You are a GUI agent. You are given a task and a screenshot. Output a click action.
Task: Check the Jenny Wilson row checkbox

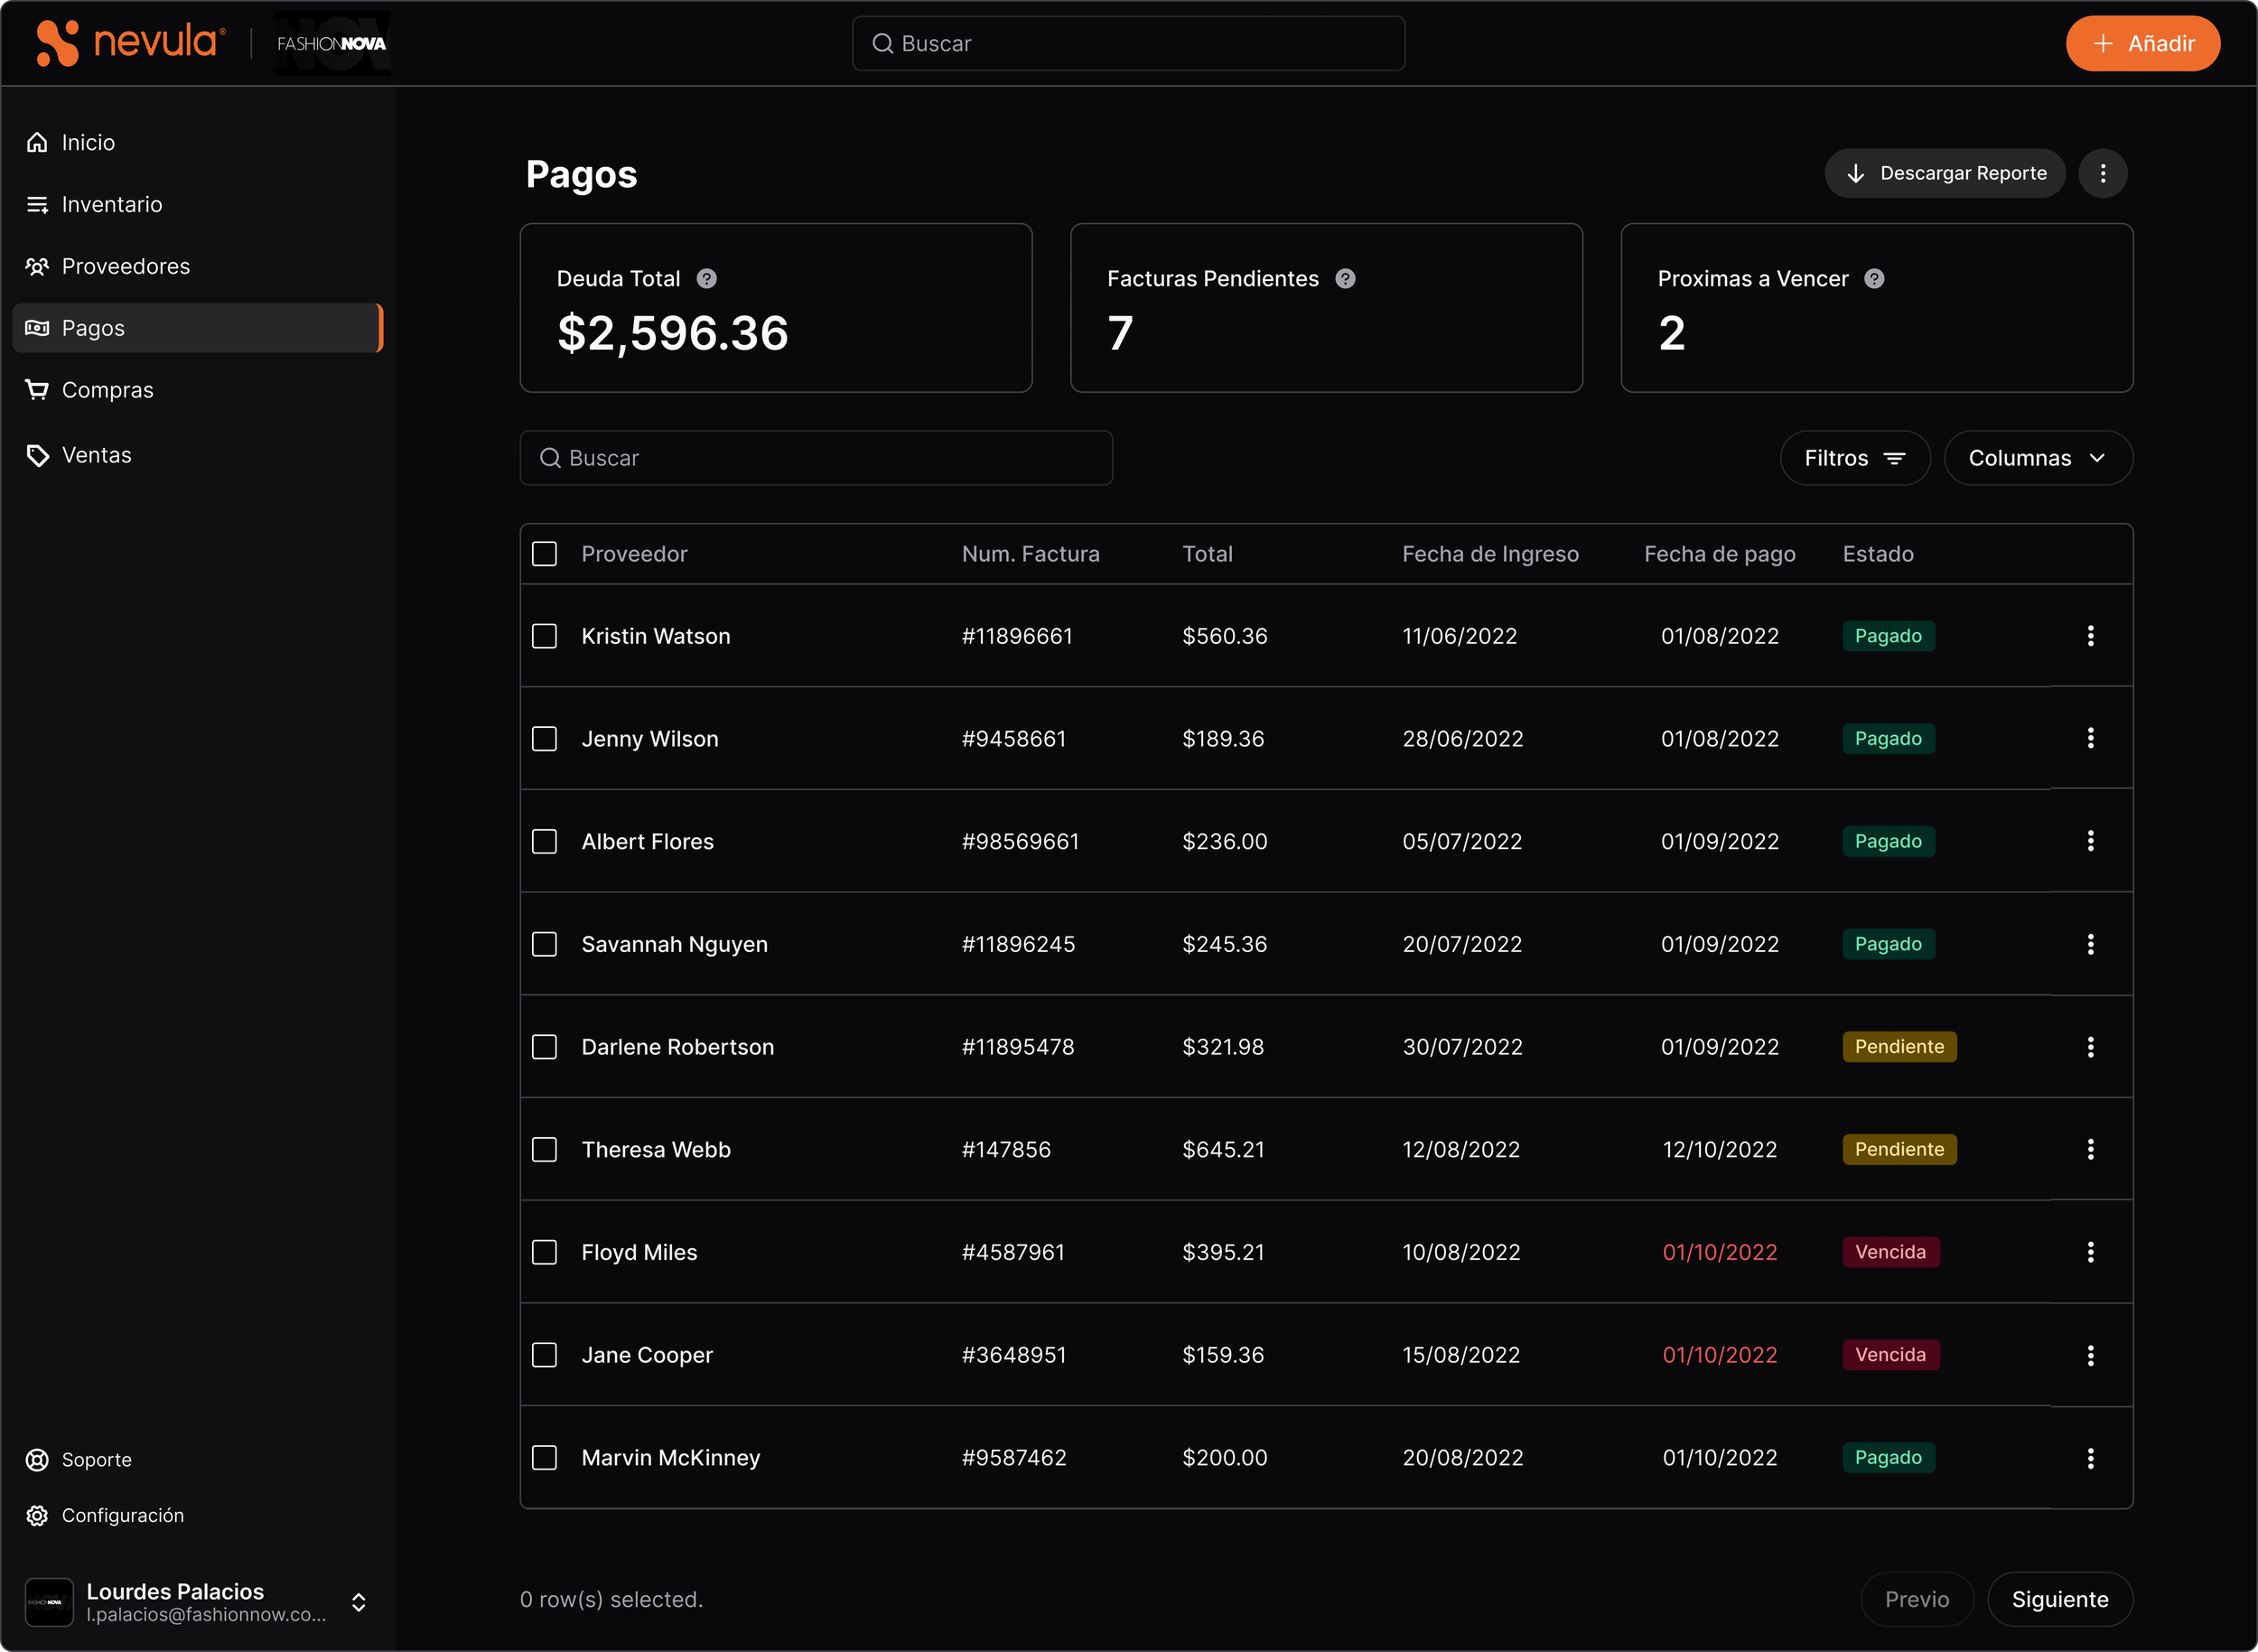[x=544, y=739]
